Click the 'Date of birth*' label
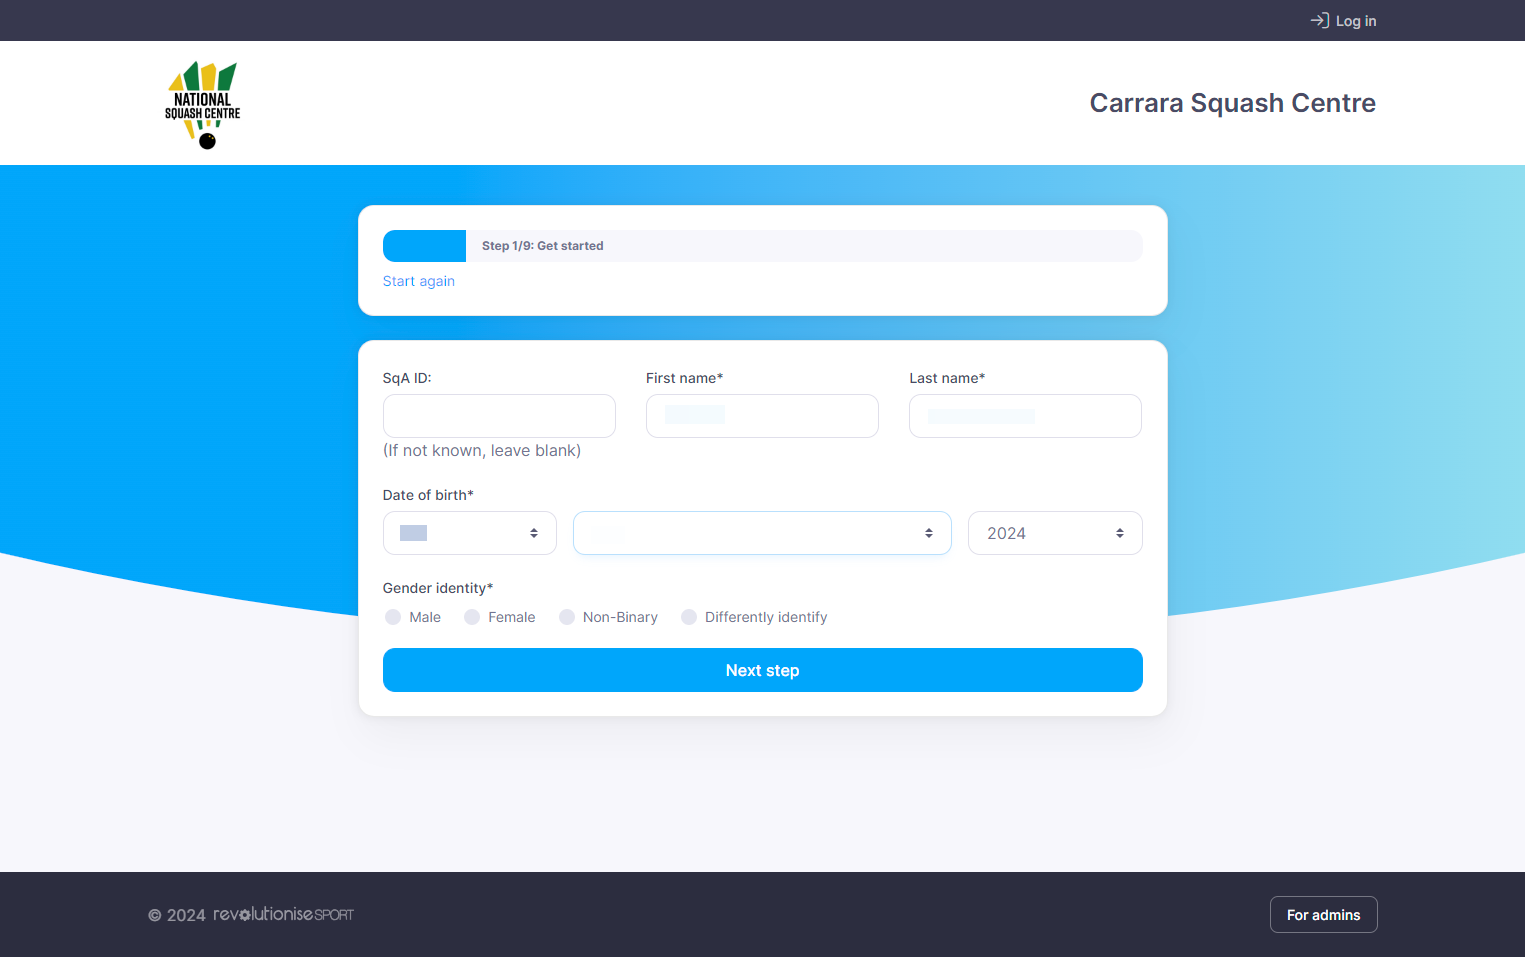Screen dimensions: 1525x957 [x=428, y=495]
